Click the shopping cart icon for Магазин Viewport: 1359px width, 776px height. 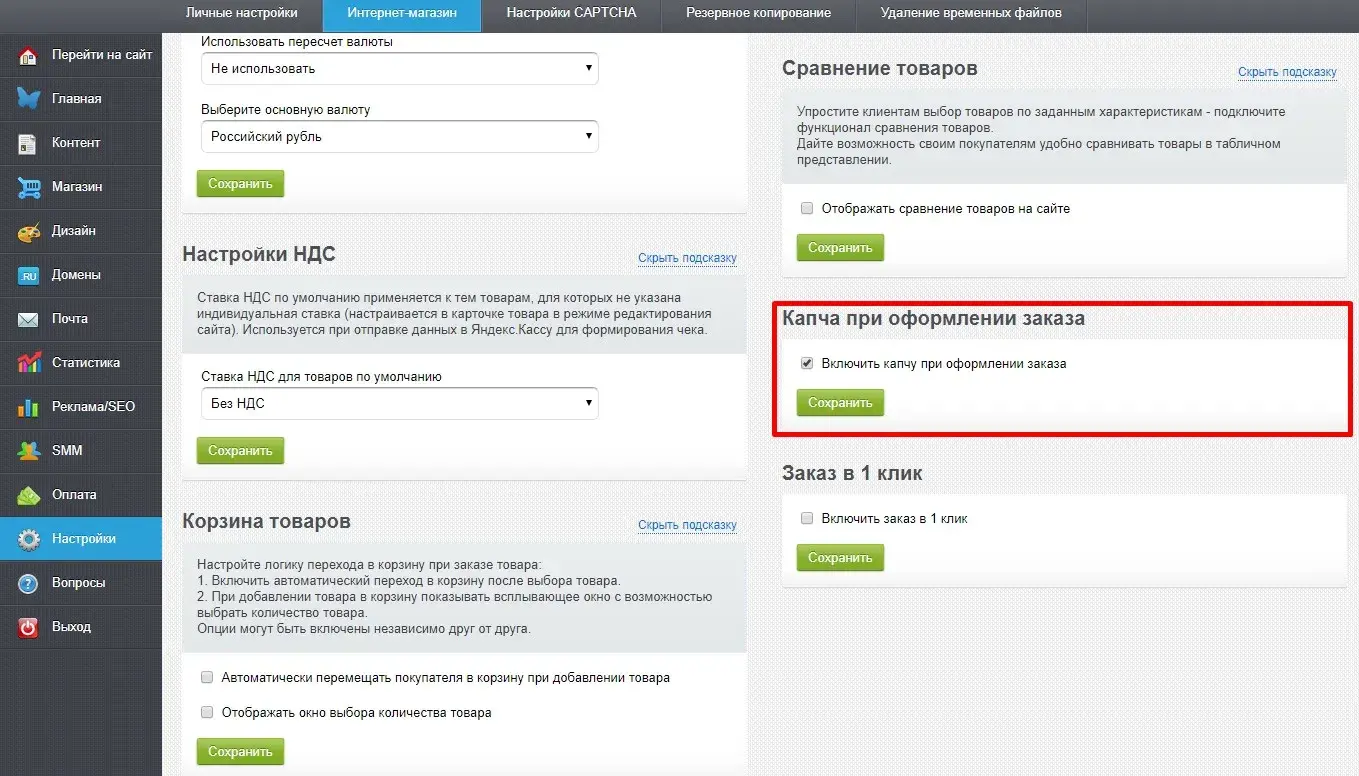point(28,187)
